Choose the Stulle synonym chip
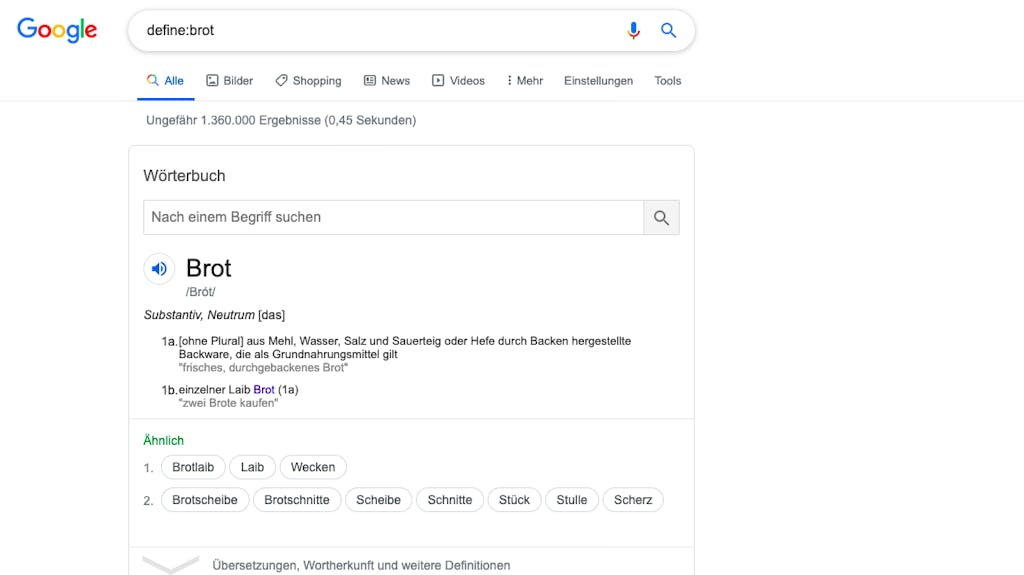Screen dimensions: 1024x575 click(x=571, y=500)
